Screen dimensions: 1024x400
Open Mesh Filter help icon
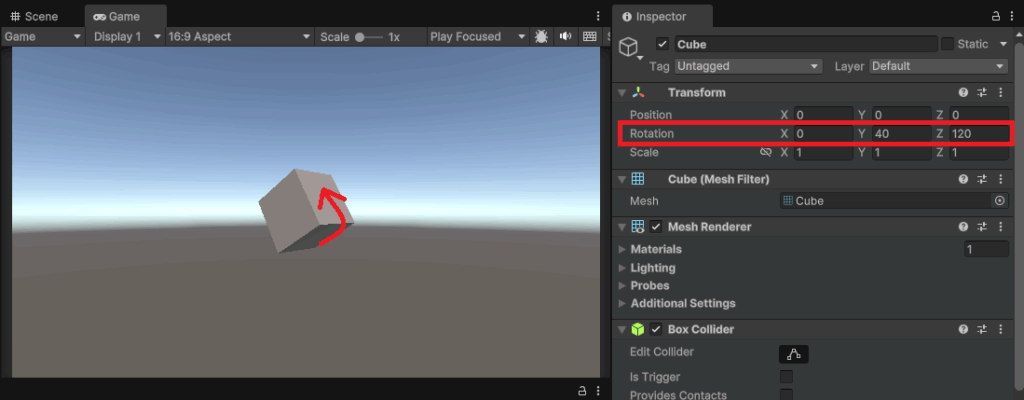point(963,179)
